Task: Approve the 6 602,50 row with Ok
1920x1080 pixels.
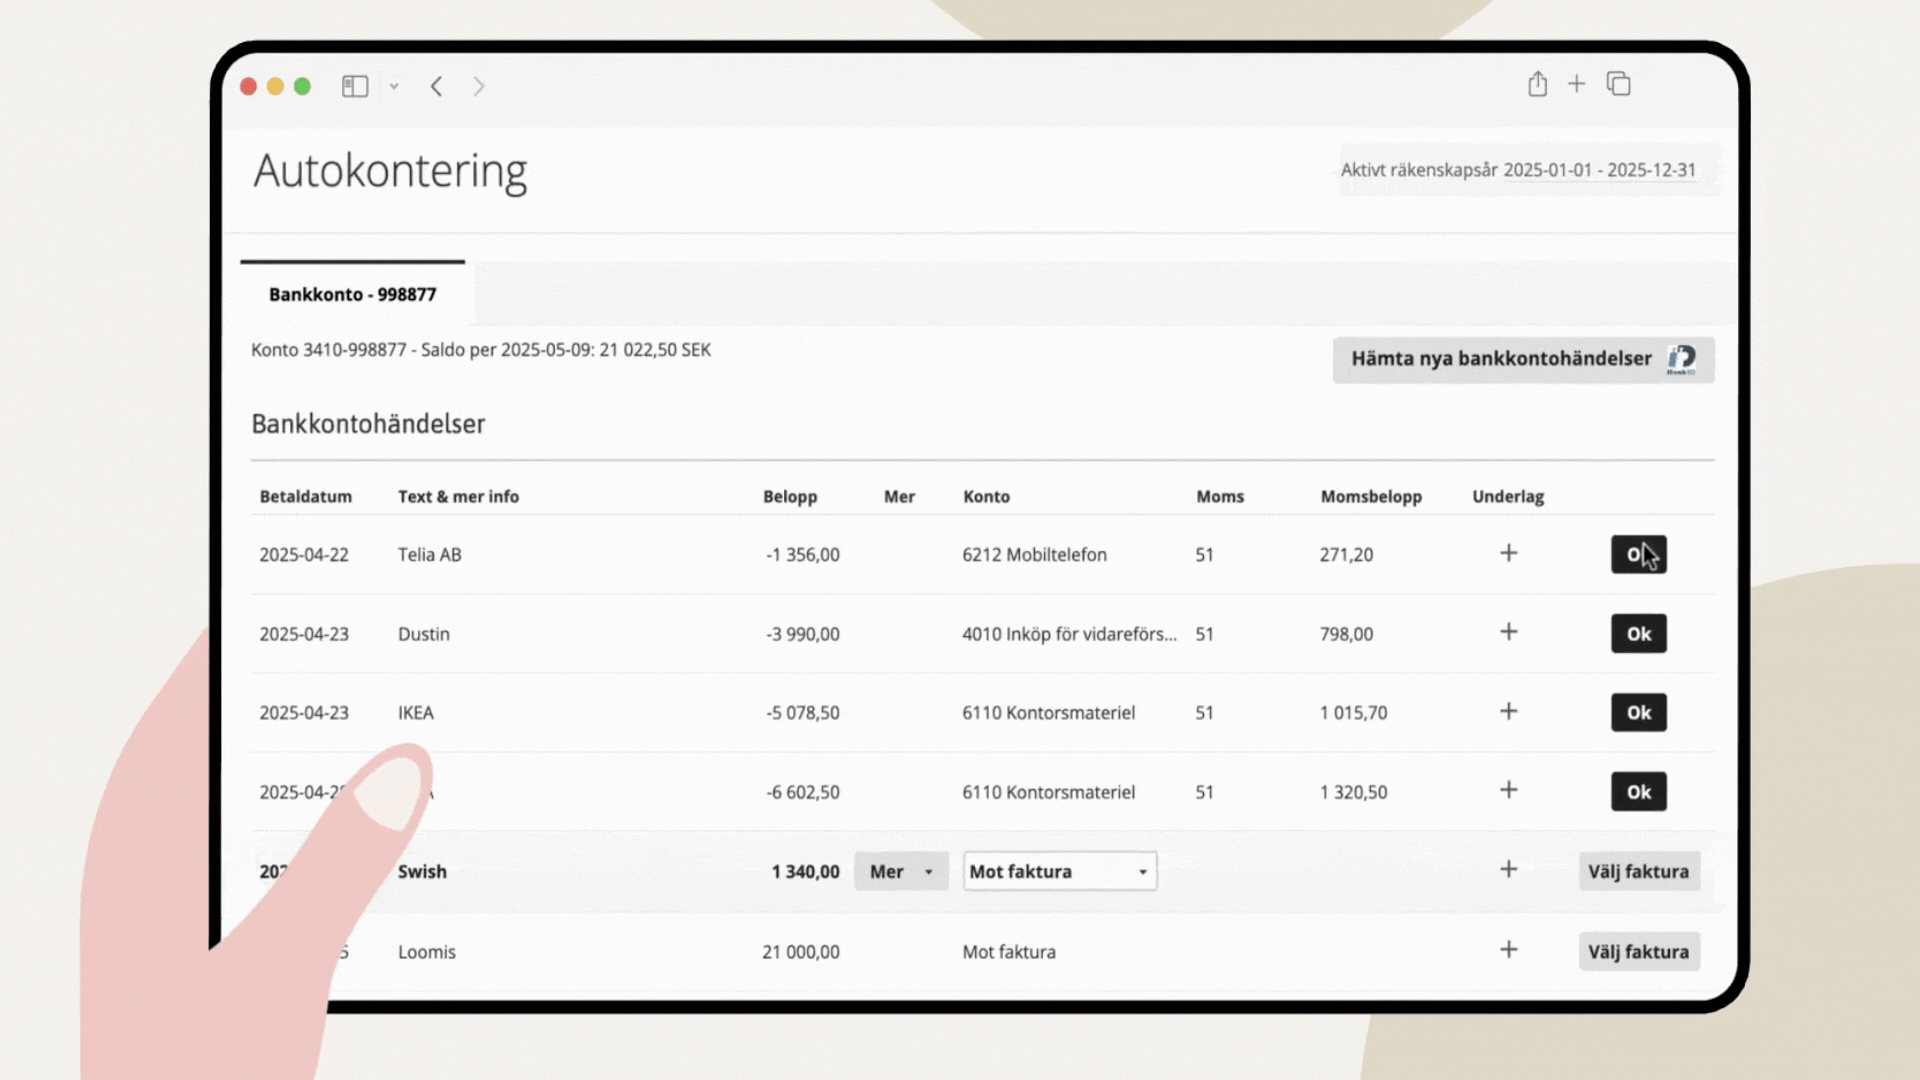Action: 1638,792
